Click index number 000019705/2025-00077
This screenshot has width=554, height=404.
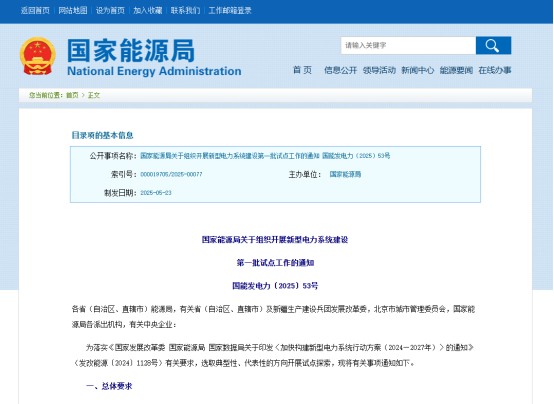coord(171,174)
